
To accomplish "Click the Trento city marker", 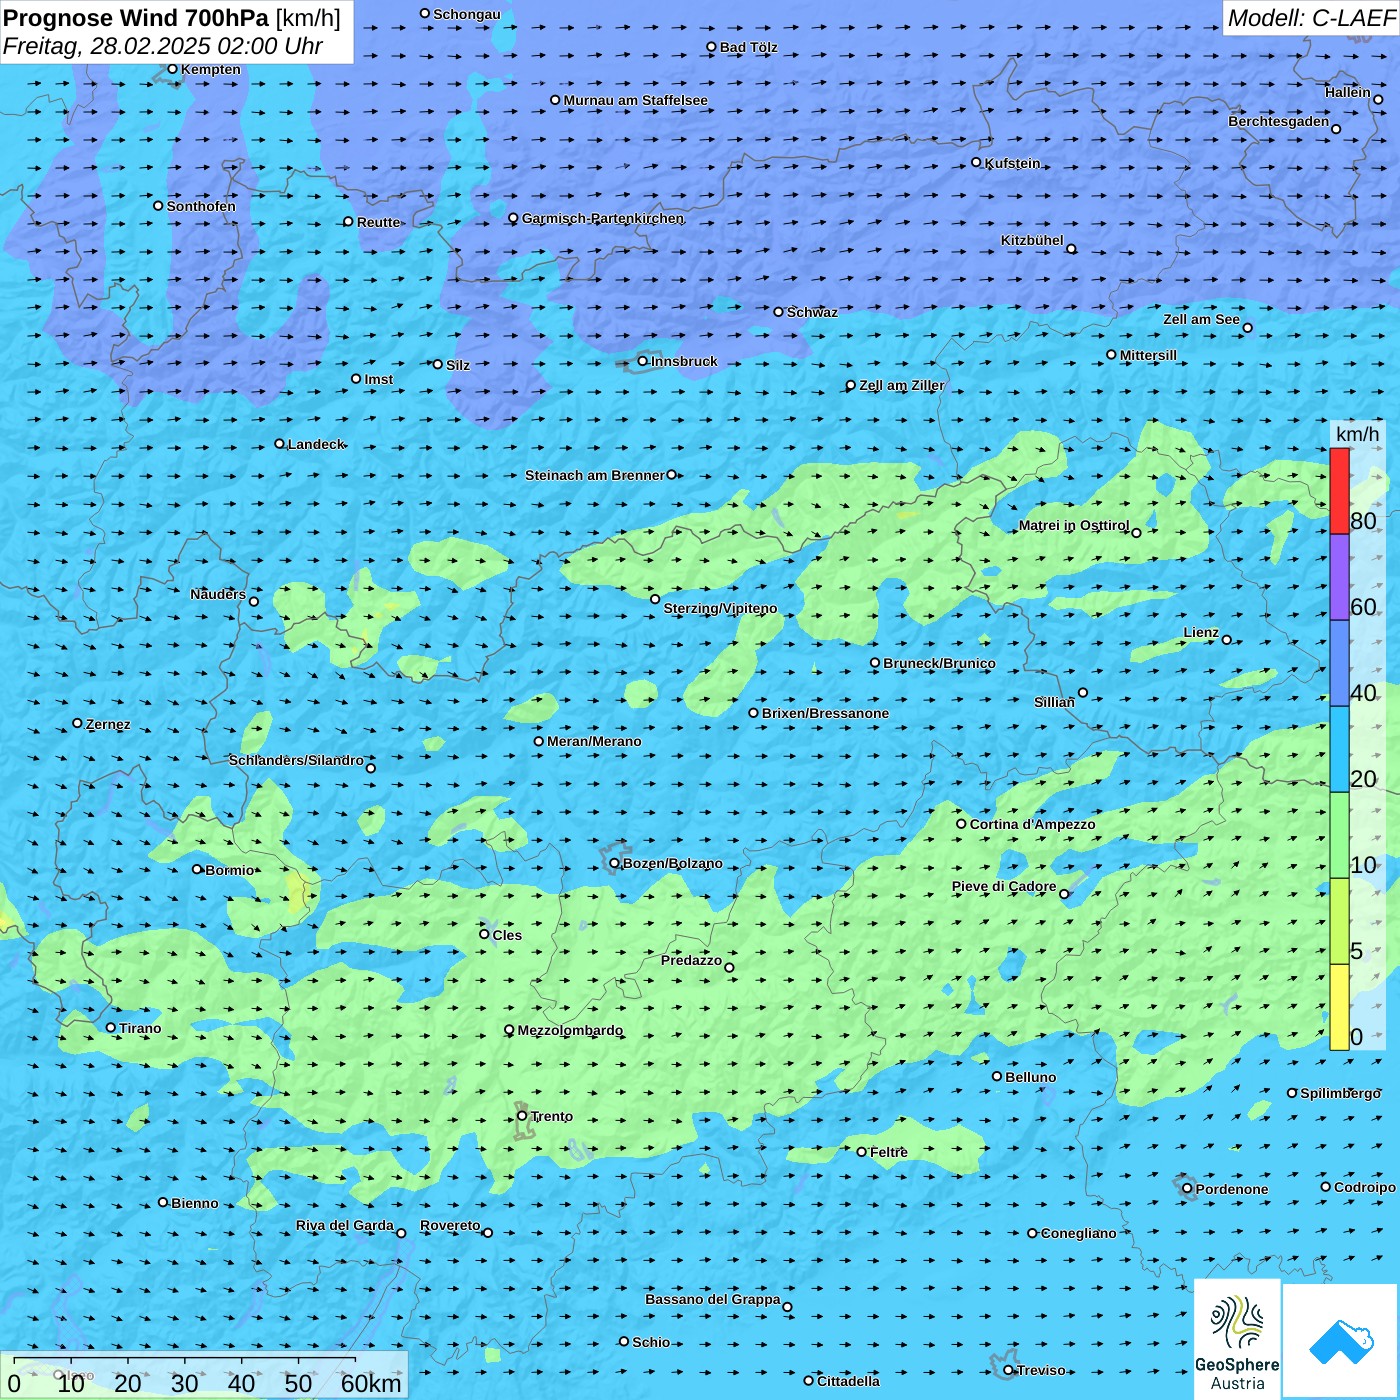I will [522, 1116].
